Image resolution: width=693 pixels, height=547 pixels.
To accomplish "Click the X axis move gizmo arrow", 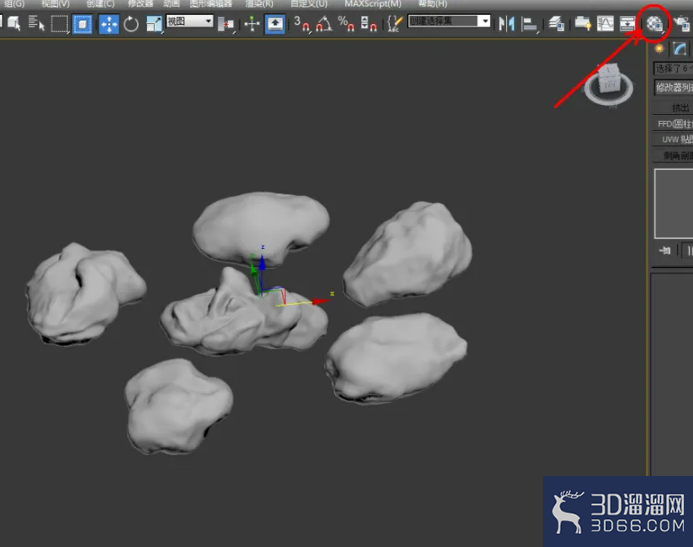I will [x=320, y=301].
